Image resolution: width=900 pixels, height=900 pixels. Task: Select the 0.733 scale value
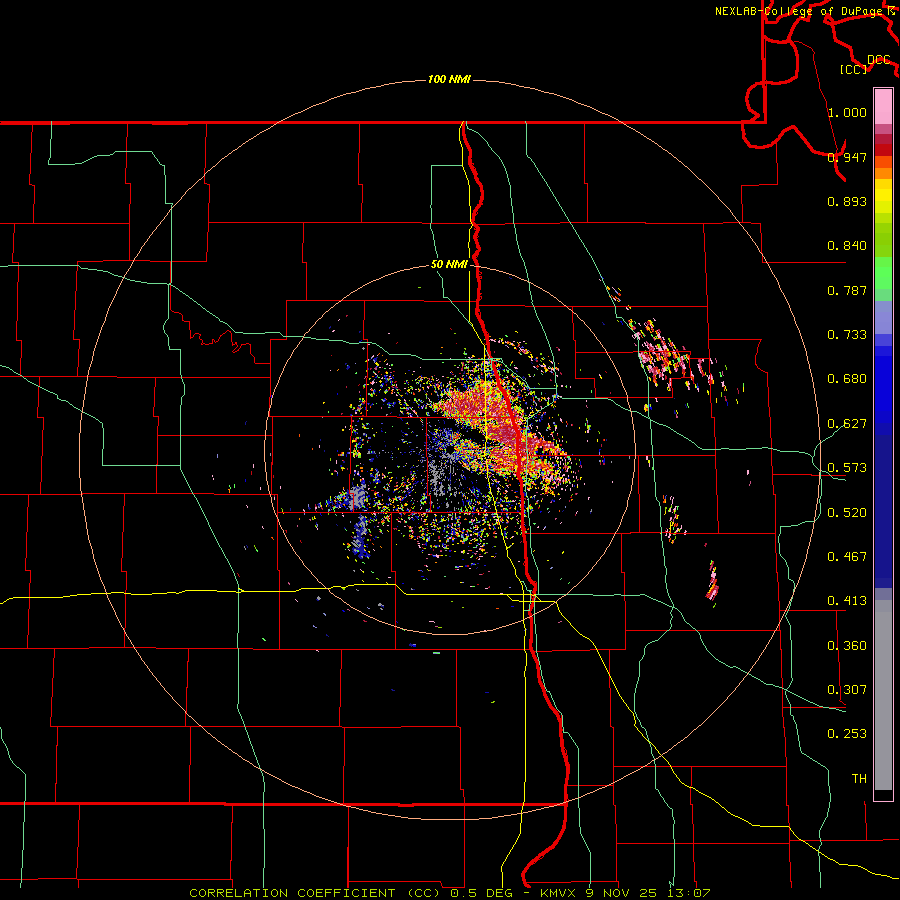(x=847, y=335)
